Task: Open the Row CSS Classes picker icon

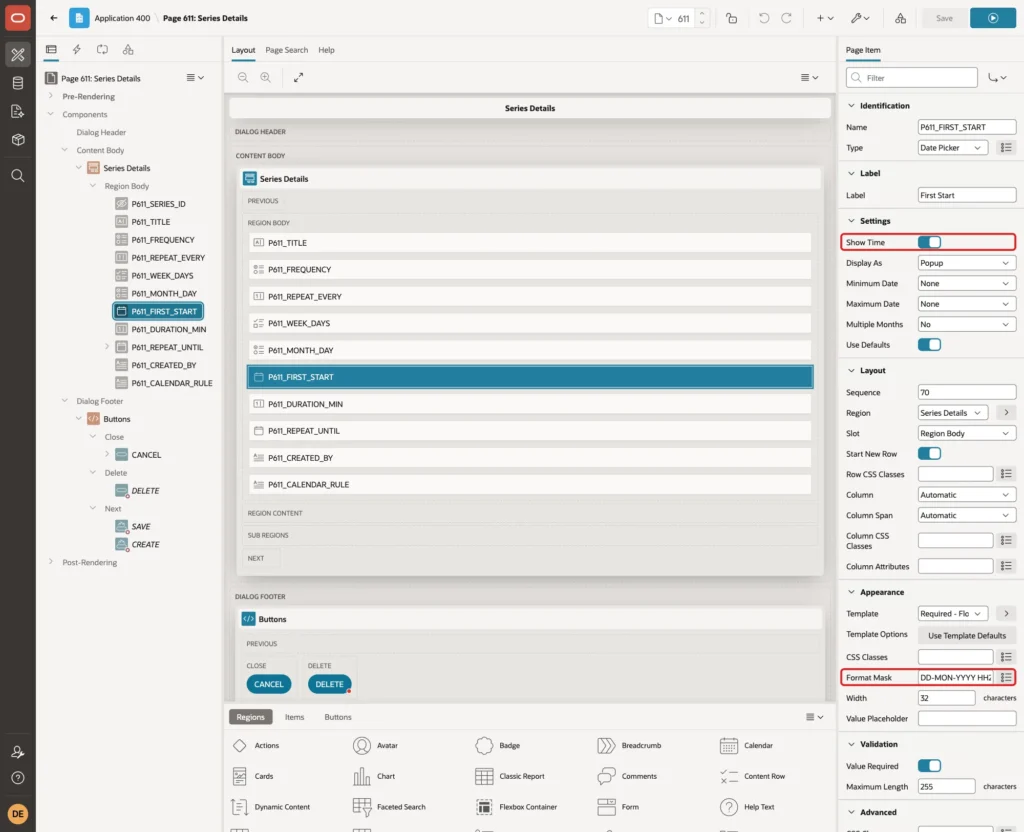Action: (1006, 473)
